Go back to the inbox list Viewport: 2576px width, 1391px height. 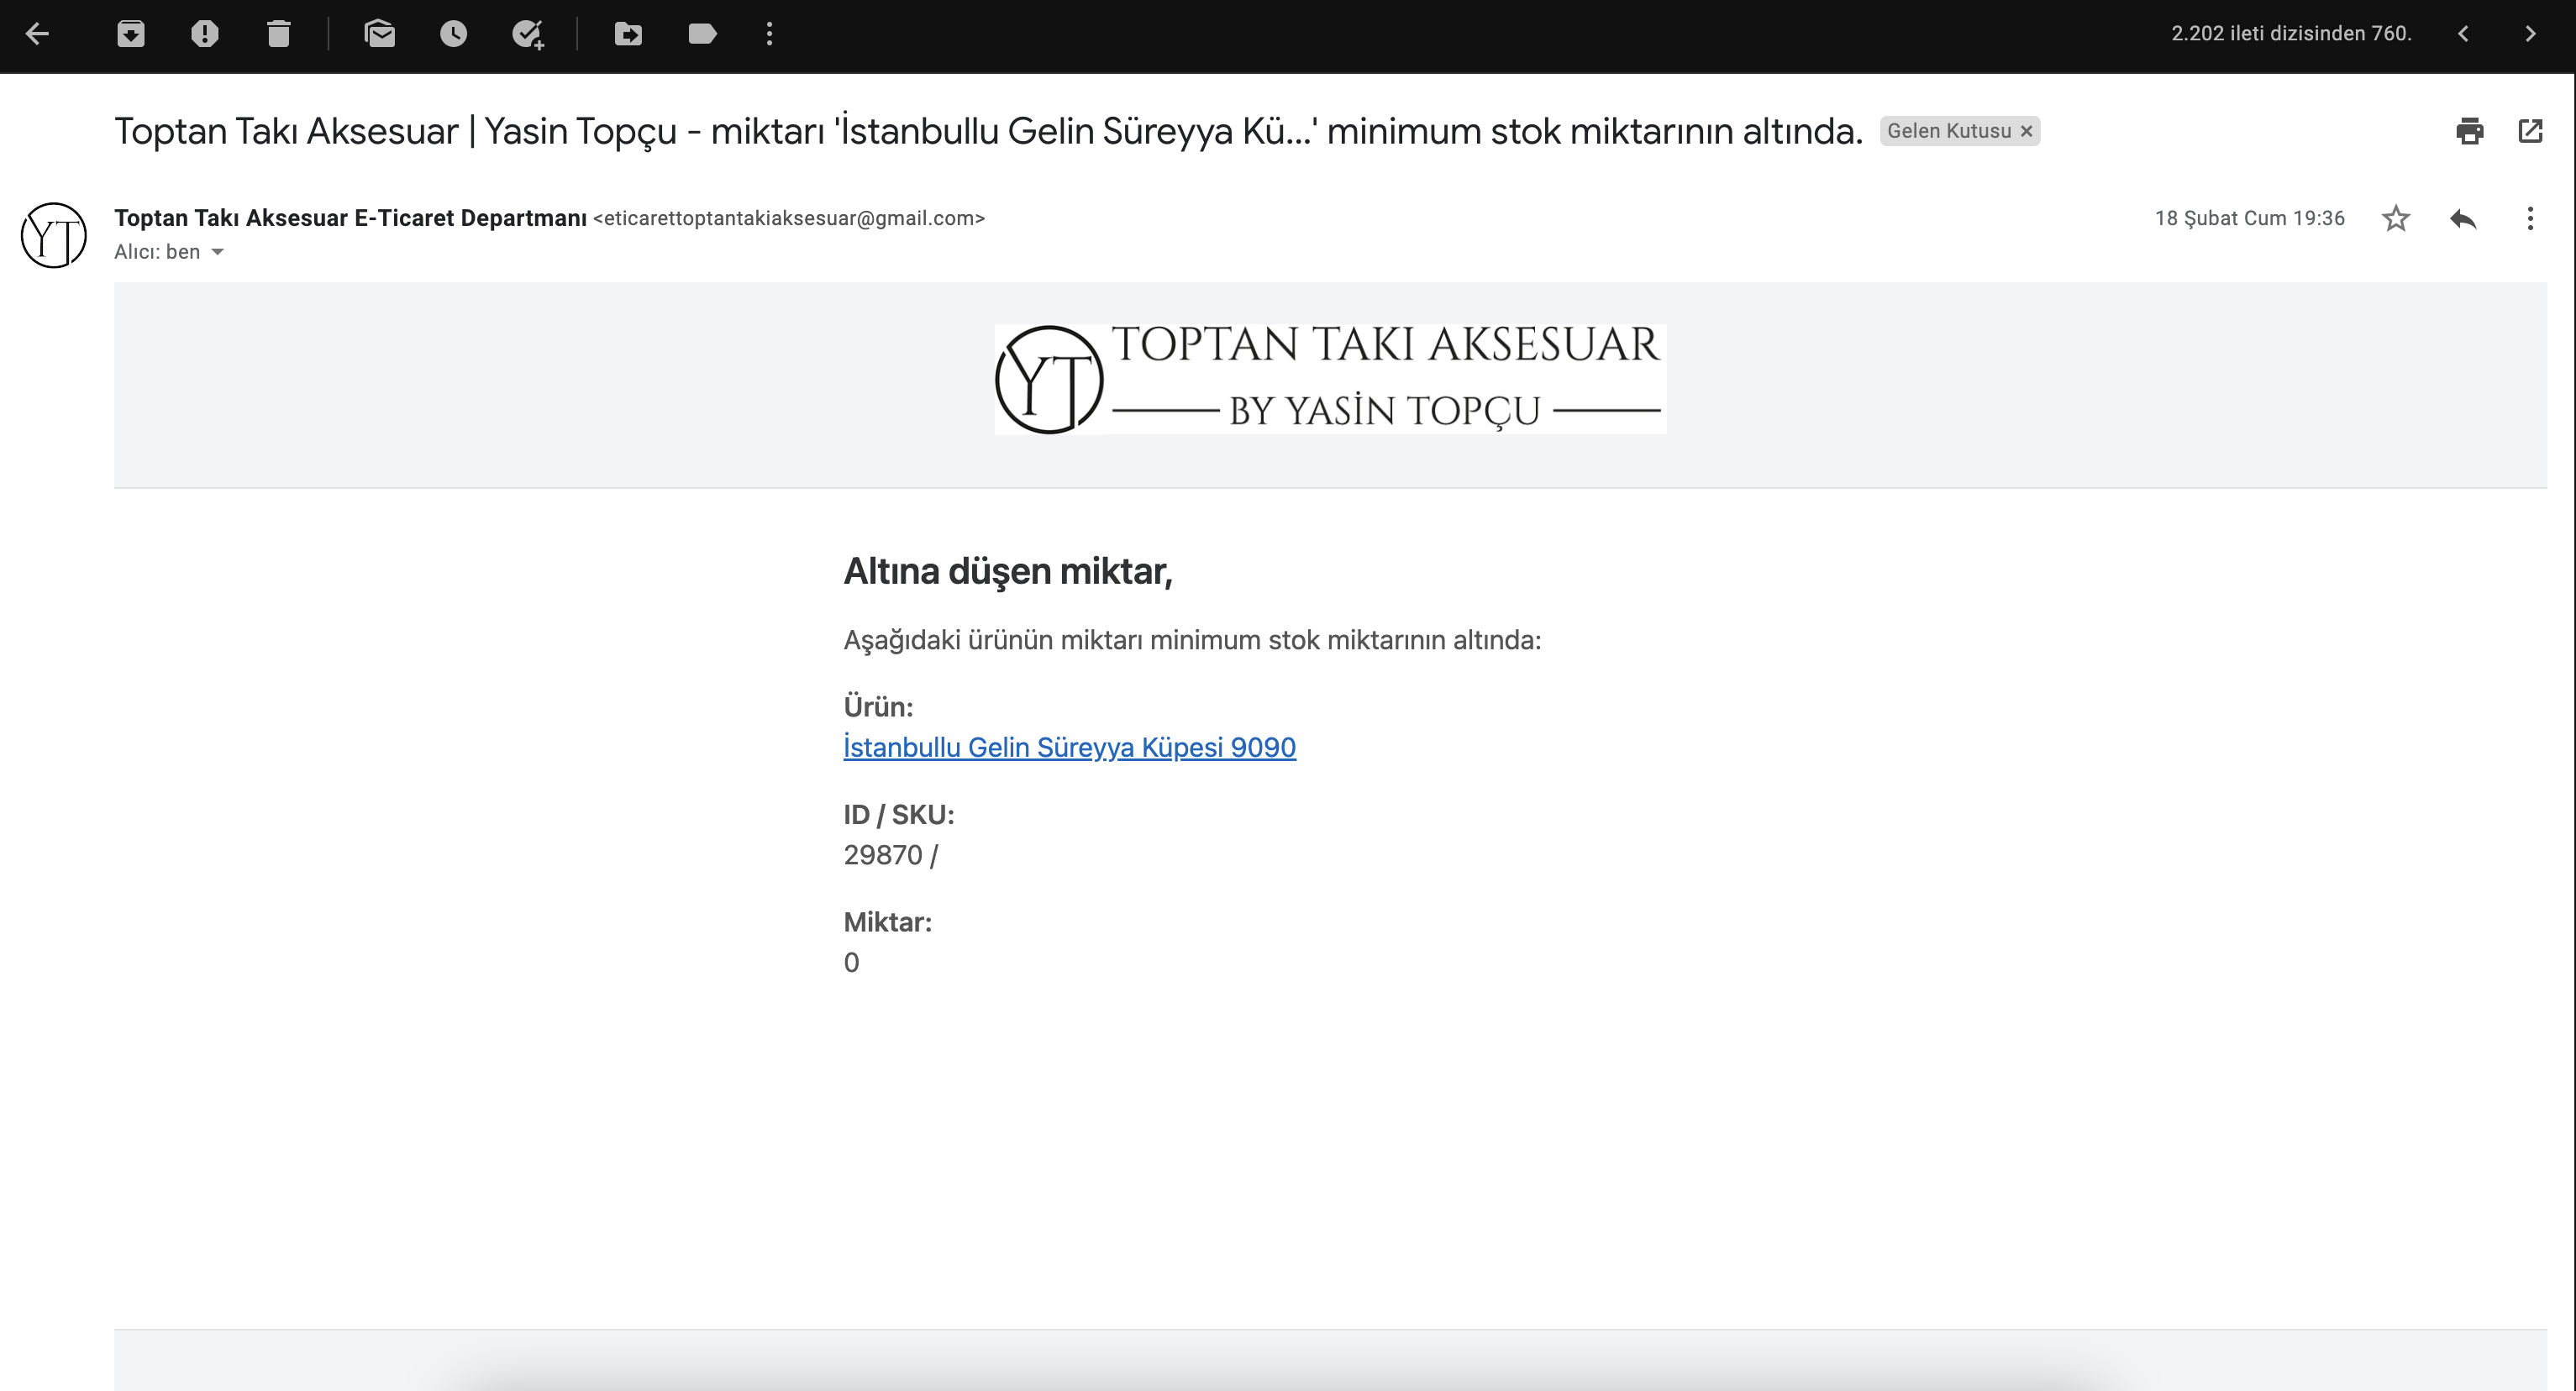click(37, 34)
